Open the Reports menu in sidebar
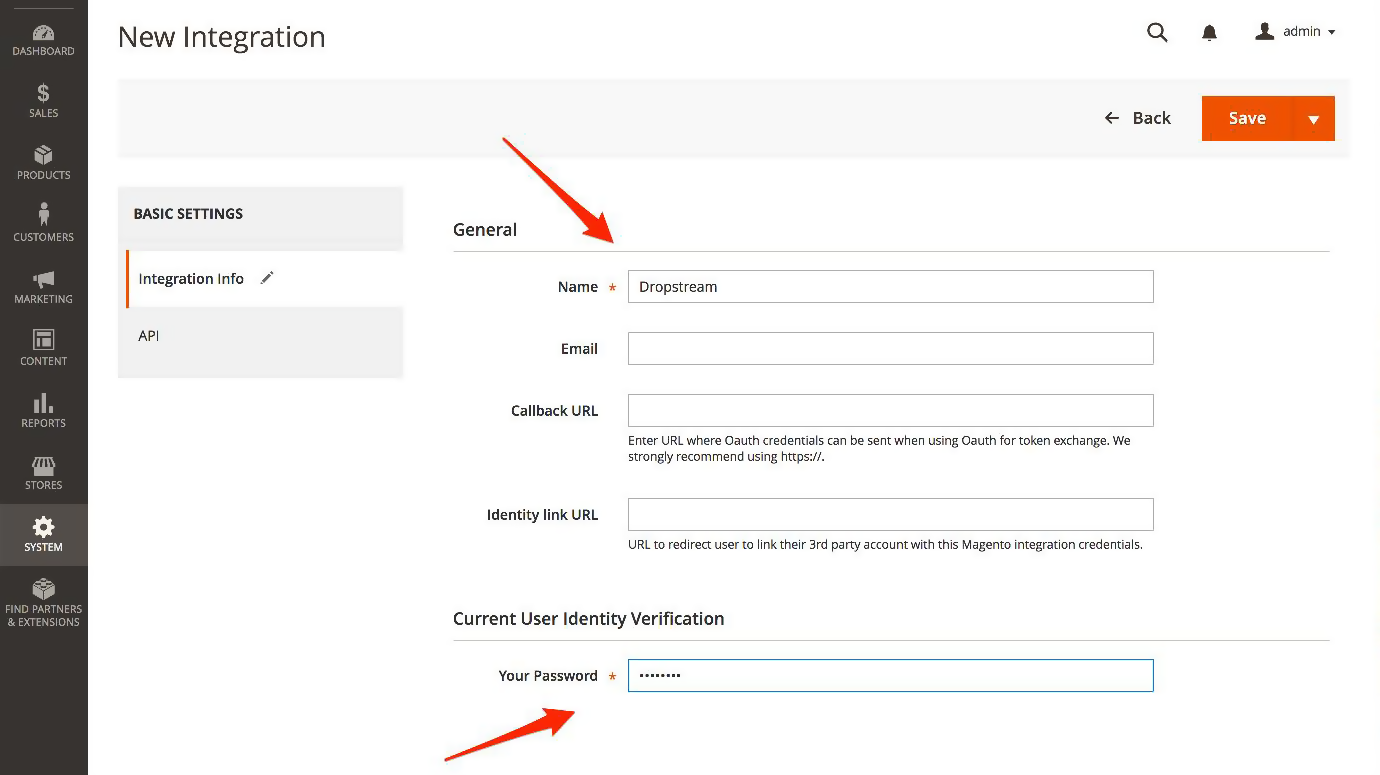This screenshot has height=775, width=1380. point(43,412)
